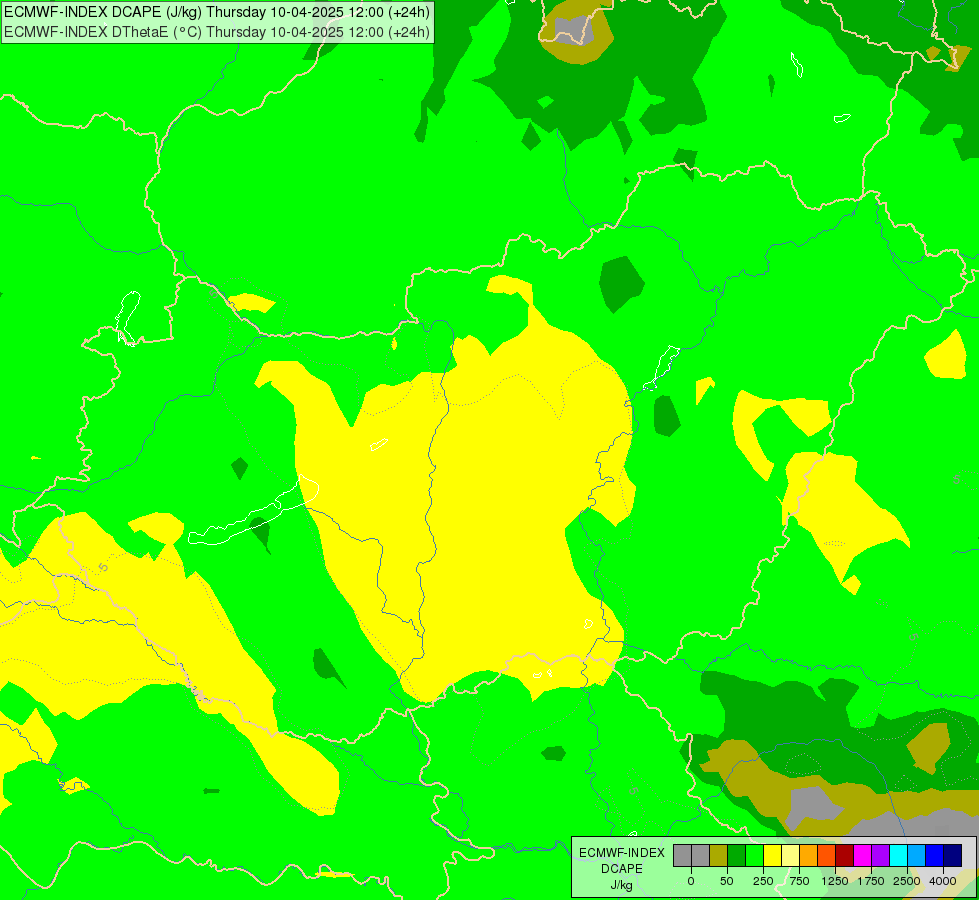Image resolution: width=979 pixels, height=900 pixels.
Task: Click the DCAPE label in legend
Action: pyautogui.click(x=622, y=869)
